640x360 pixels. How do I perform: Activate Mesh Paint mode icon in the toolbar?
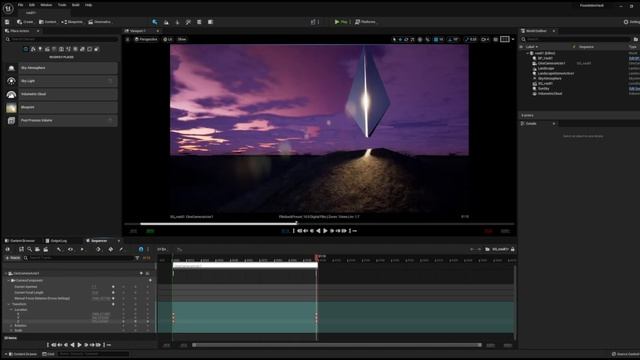(188, 22)
